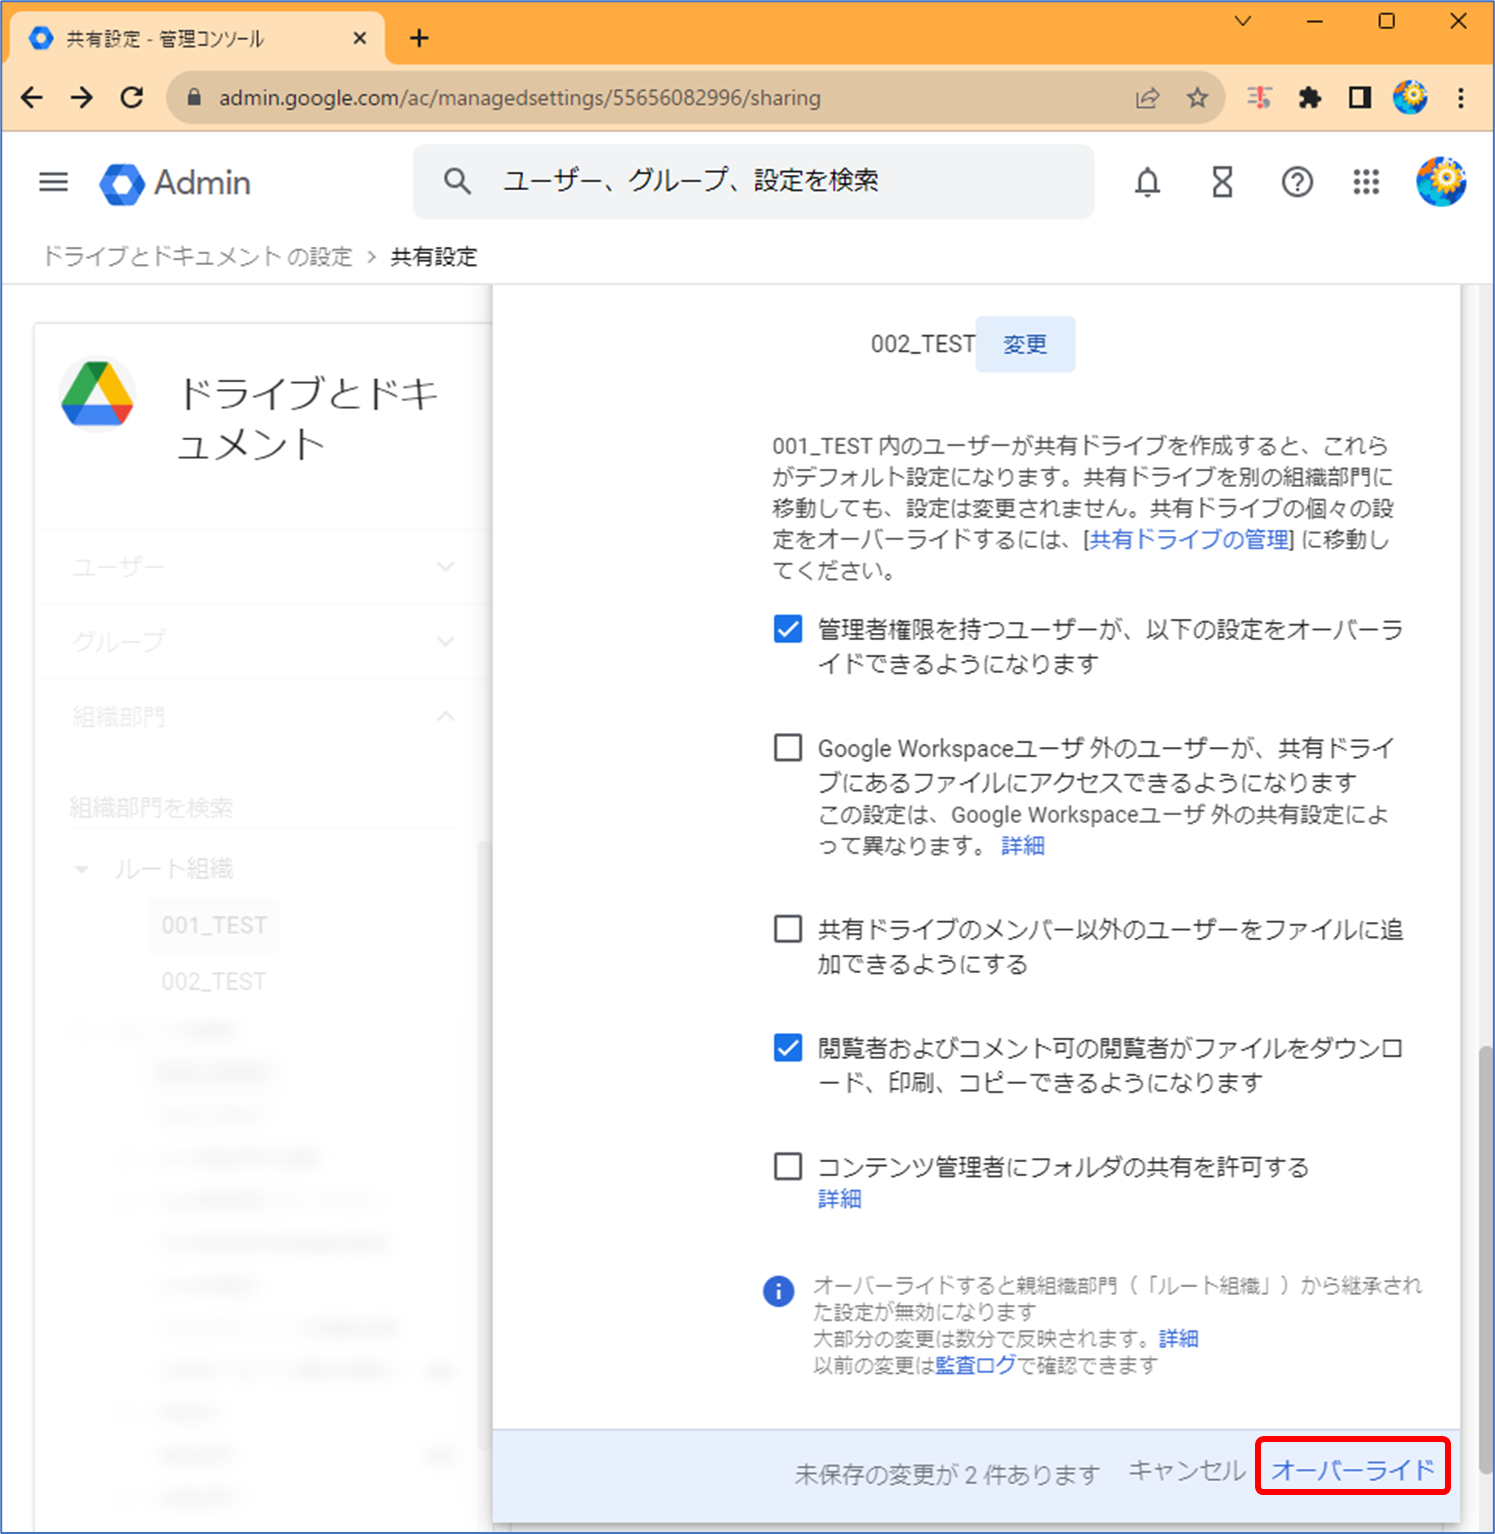Click the Google Admin logo
This screenshot has width=1495, height=1534.
coord(175,183)
